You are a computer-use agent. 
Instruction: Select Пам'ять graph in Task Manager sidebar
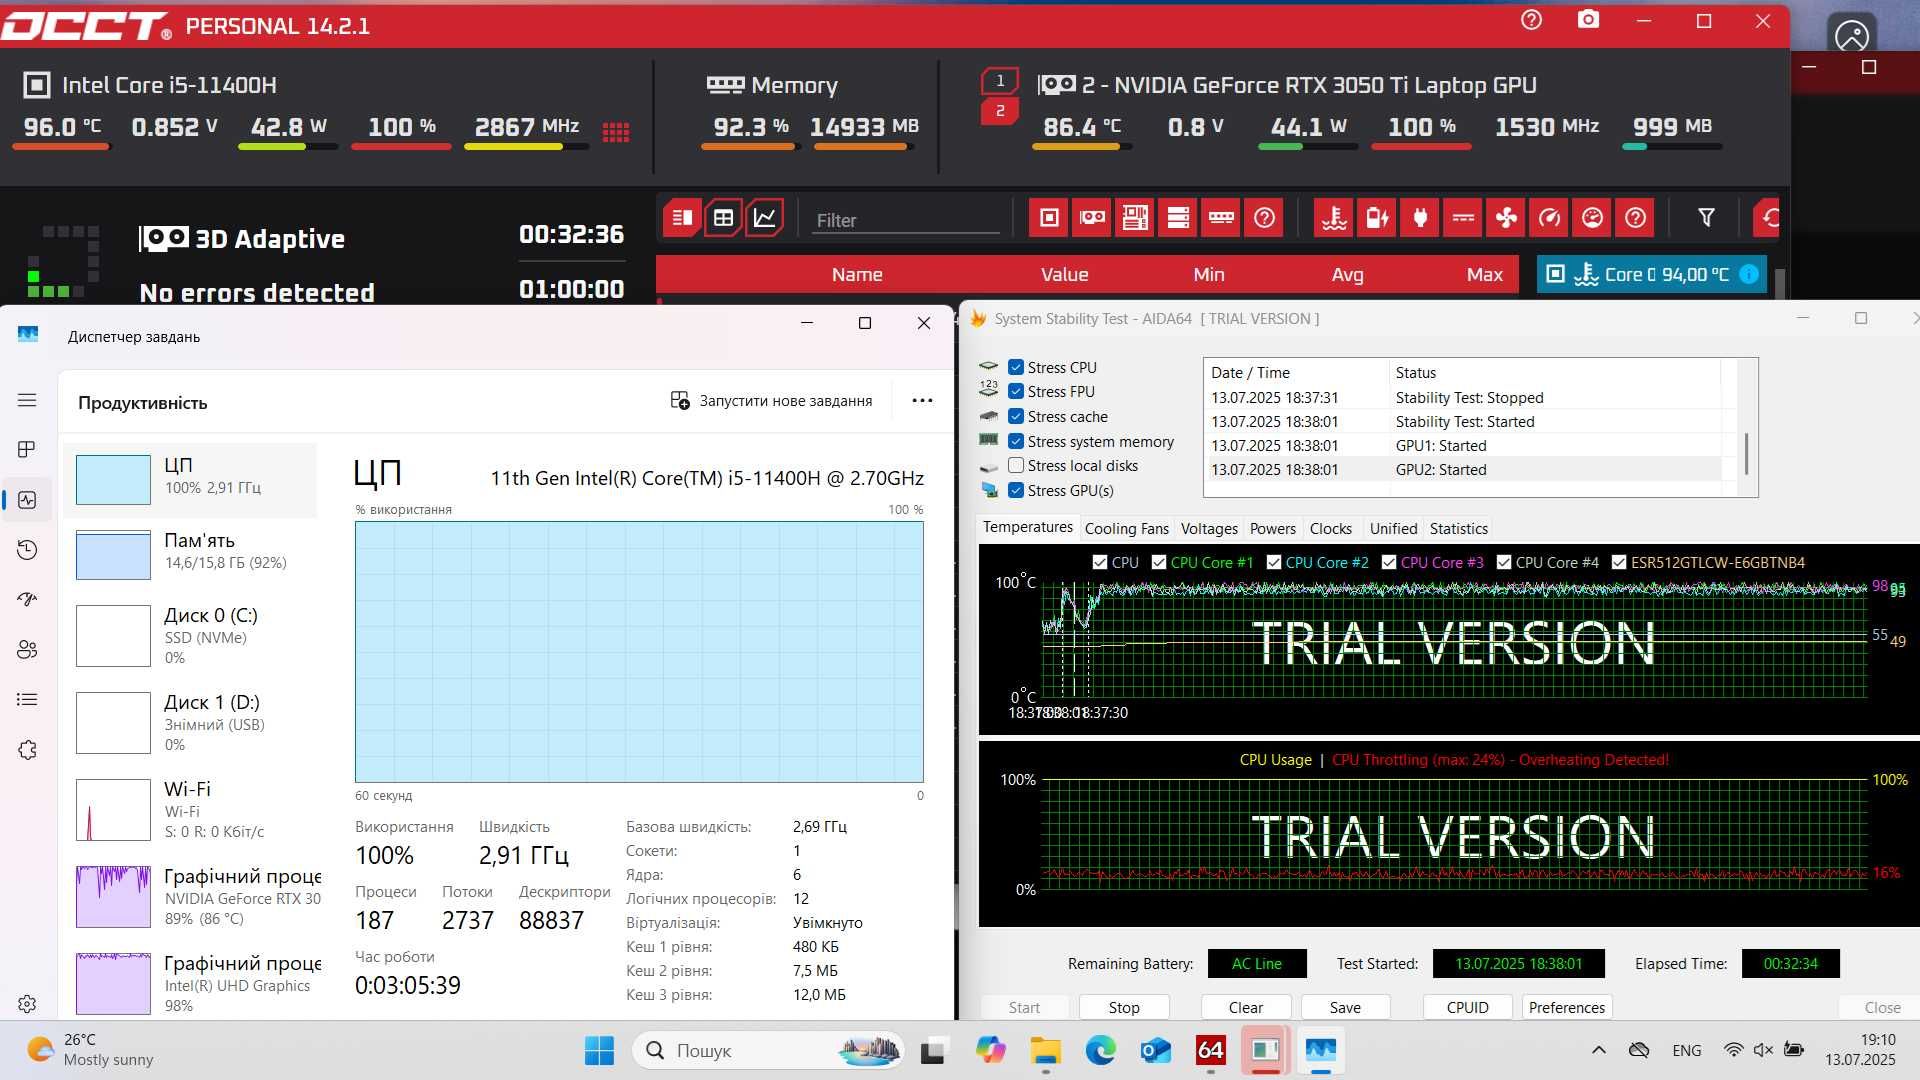(191, 554)
